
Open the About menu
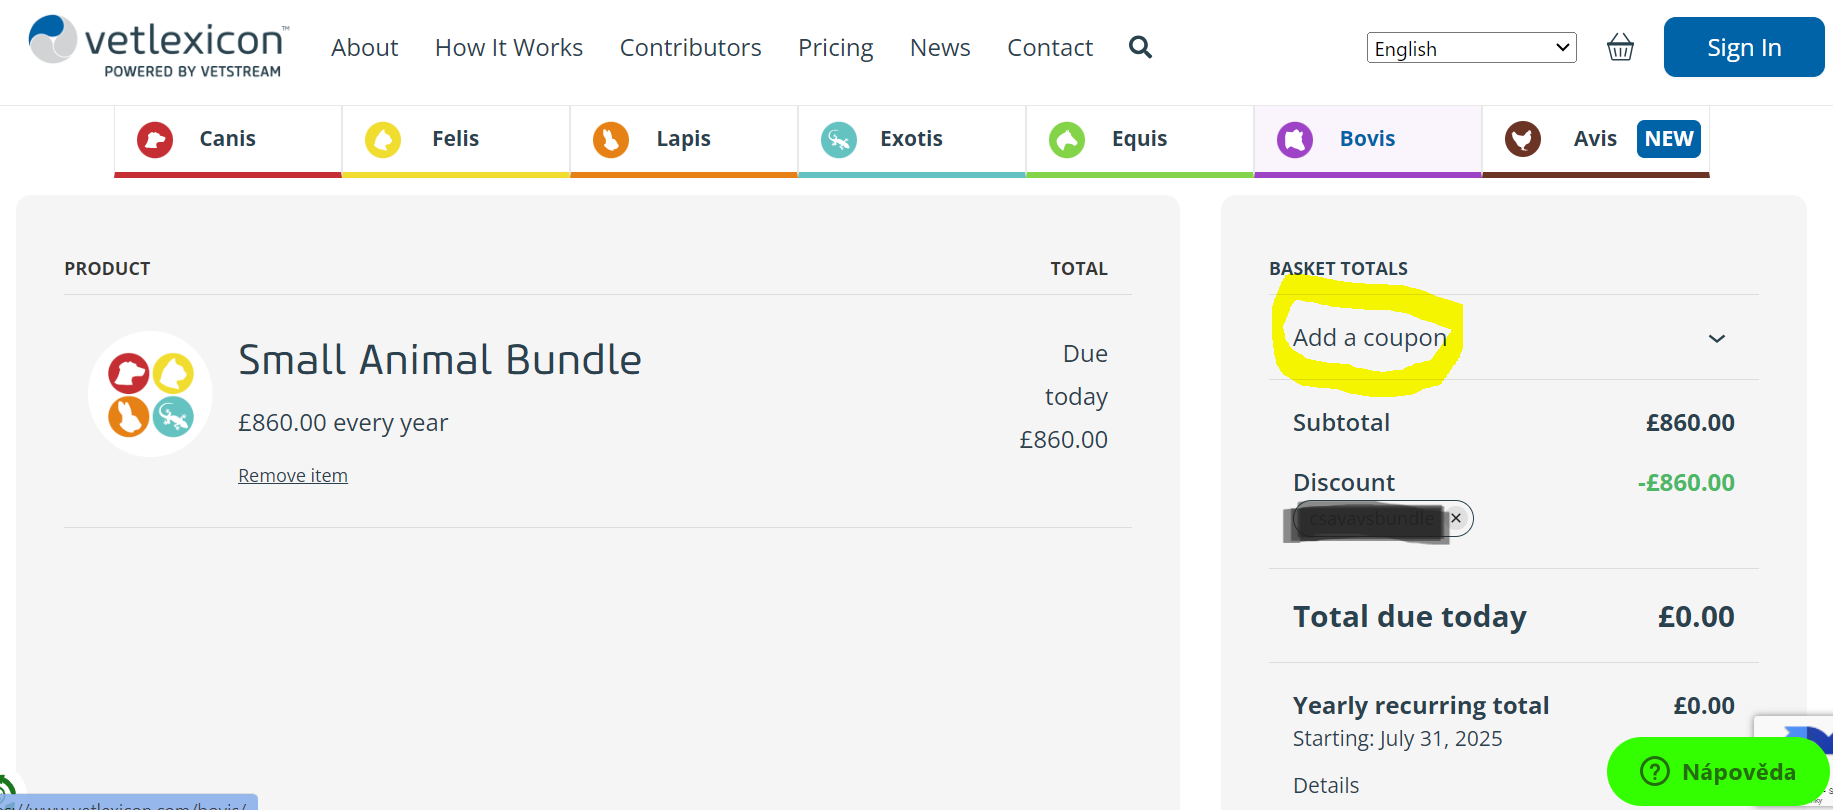[x=364, y=47]
